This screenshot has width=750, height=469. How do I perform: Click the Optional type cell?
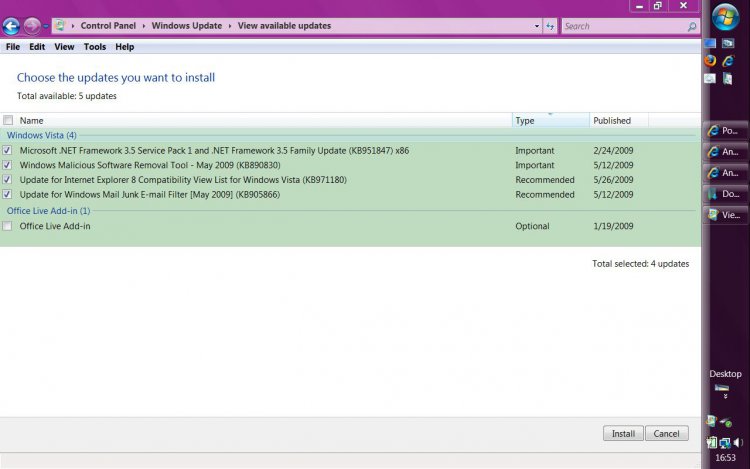coord(532,226)
